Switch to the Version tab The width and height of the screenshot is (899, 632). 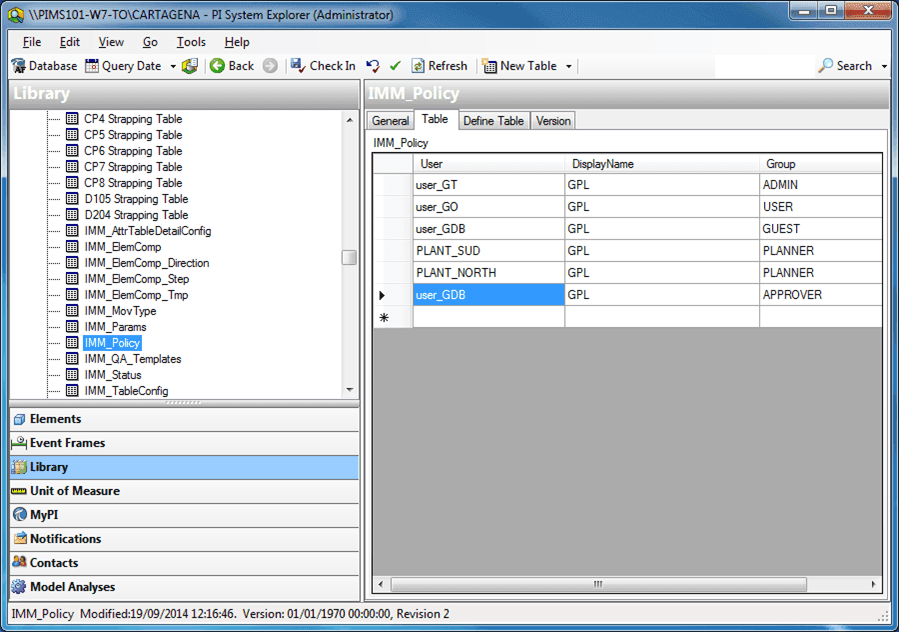[553, 121]
